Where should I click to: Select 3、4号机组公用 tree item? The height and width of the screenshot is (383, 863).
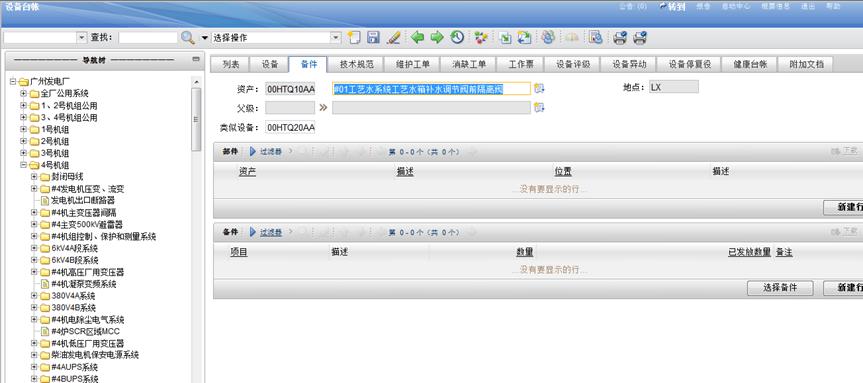point(69,117)
